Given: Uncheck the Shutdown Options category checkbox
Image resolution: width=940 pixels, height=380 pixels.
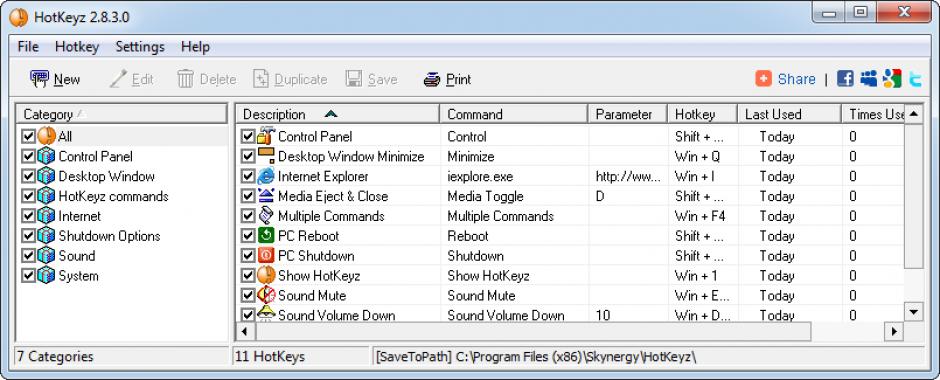Looking at the screenshot, I should coord(28,236).
